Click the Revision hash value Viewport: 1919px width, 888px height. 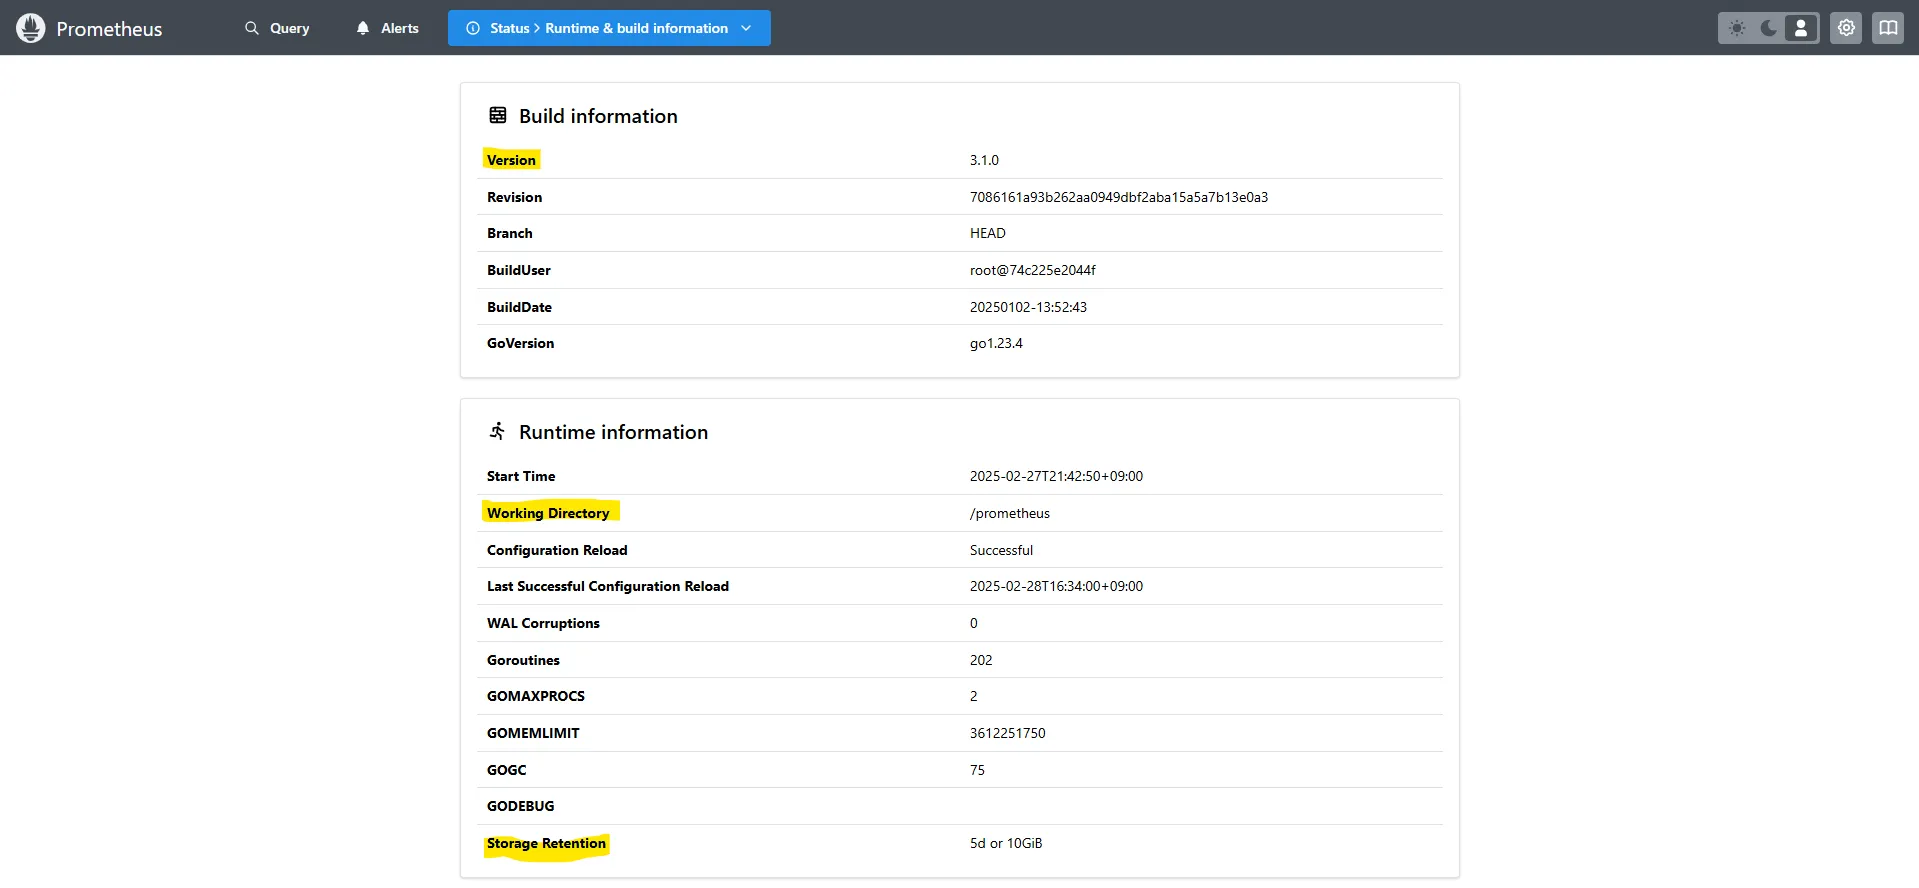click(1118, 197)
